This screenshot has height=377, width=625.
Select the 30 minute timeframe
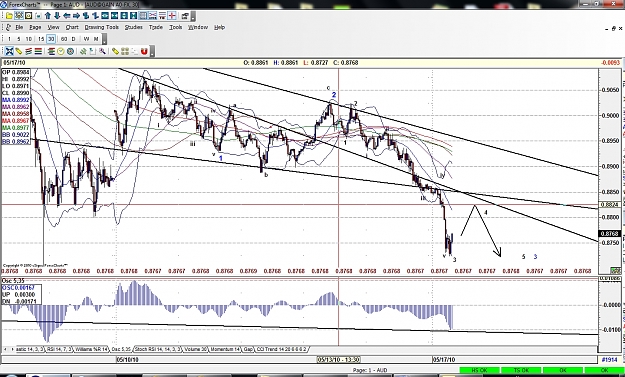[51, 39]
